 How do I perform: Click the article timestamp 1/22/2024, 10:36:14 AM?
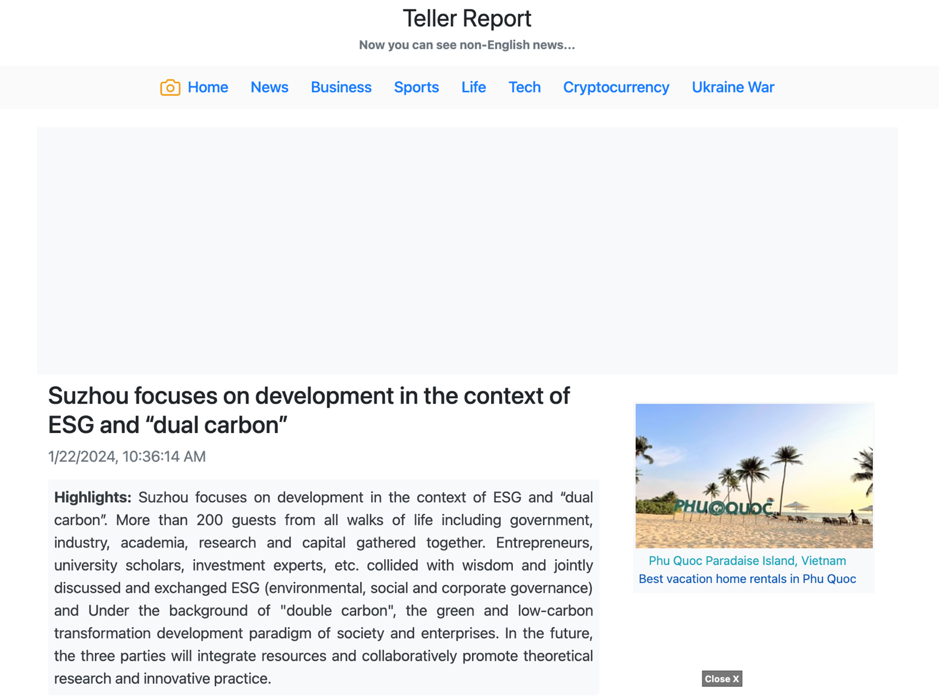tap(127, 457)
